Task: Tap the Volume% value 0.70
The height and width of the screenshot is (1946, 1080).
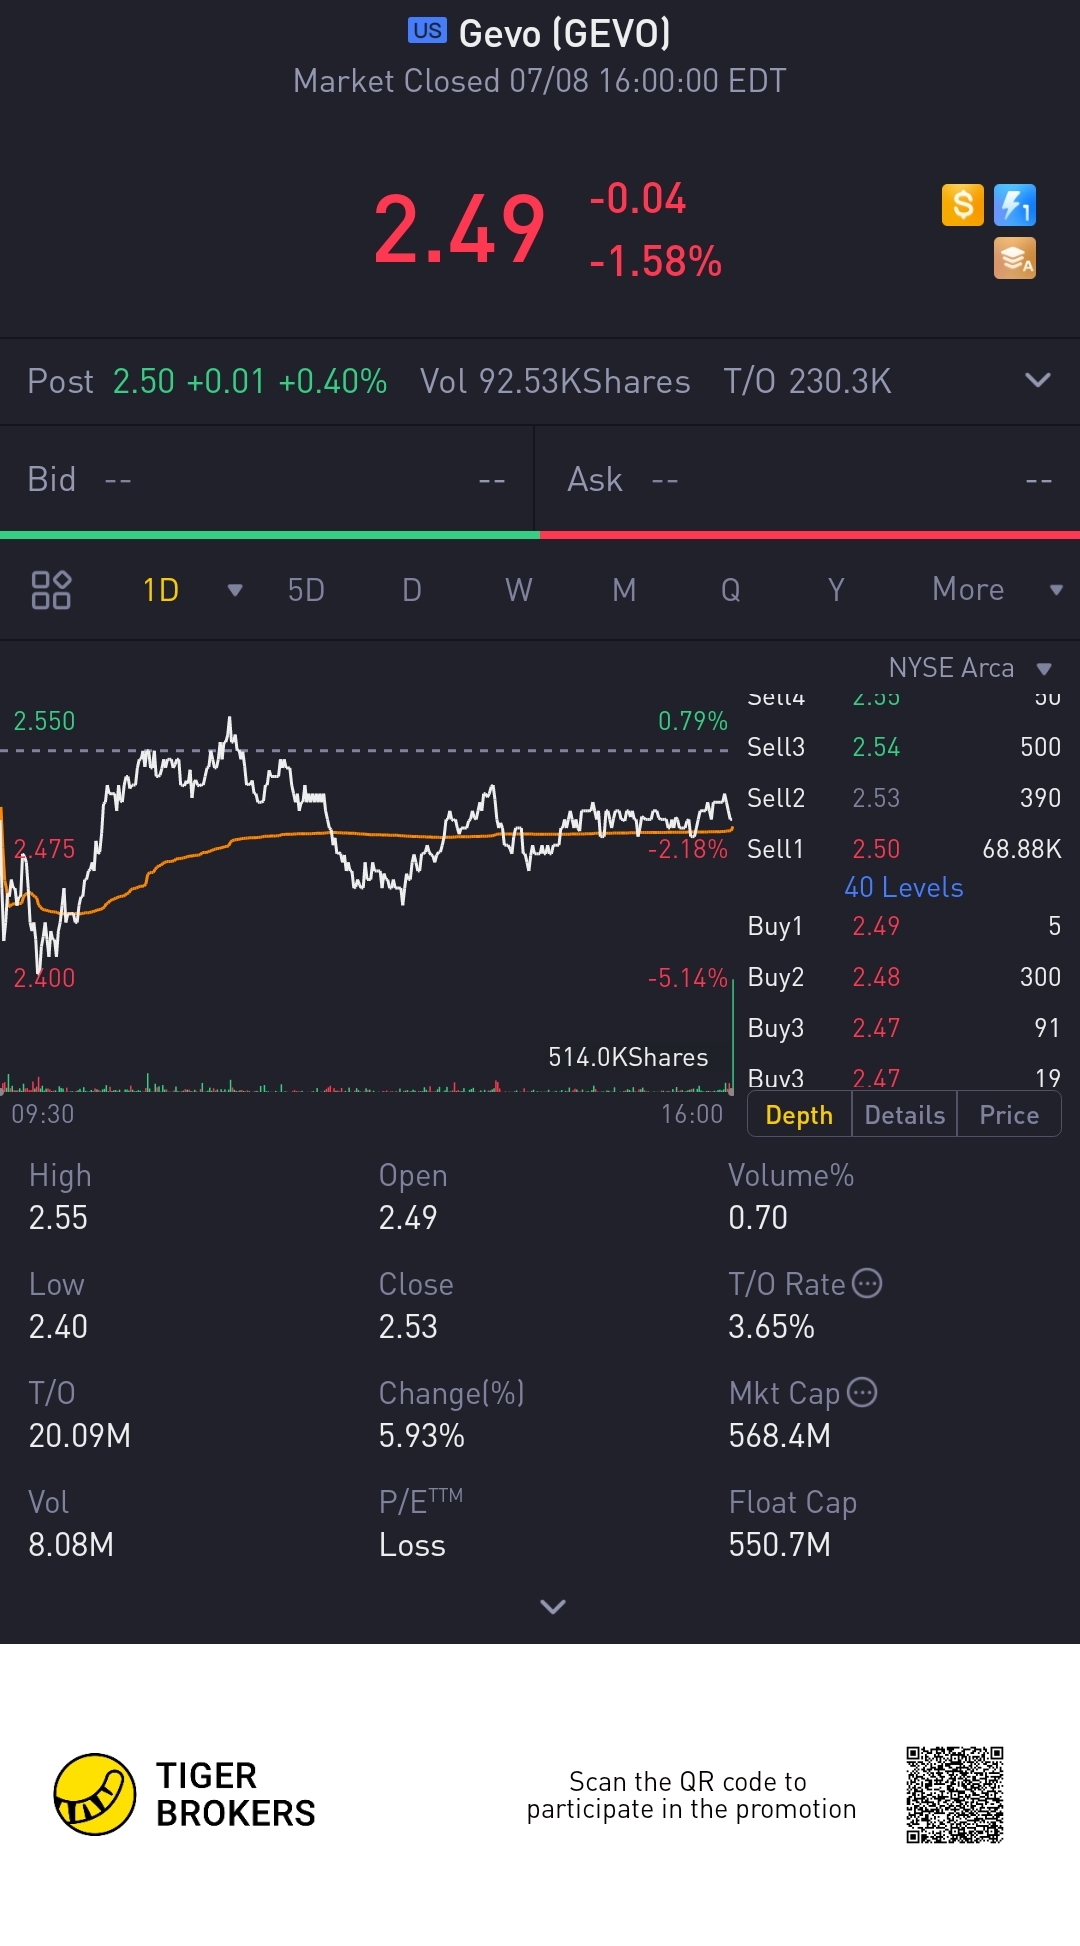Action: (758, 1217)
